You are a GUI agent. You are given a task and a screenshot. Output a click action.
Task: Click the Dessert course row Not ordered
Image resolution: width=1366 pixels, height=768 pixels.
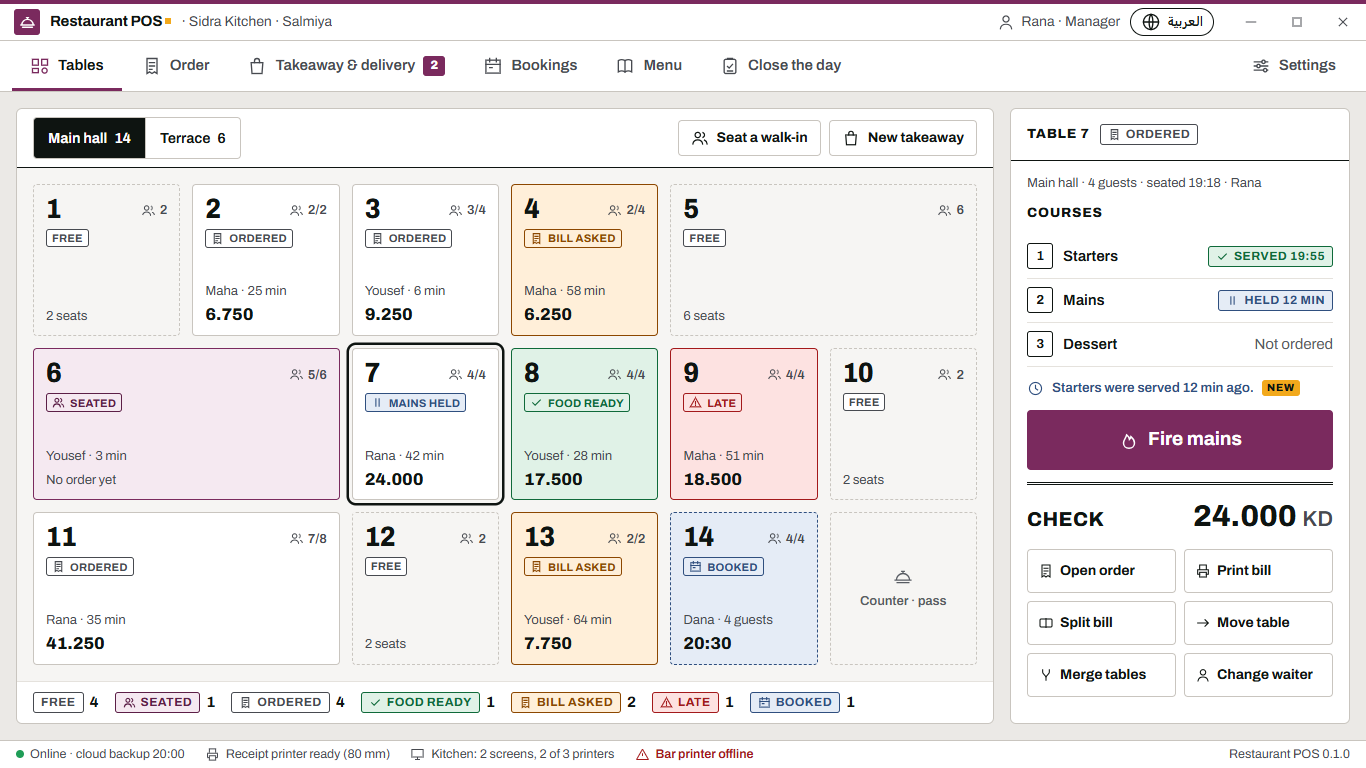pyautogui.click(x=1180, y=344)
